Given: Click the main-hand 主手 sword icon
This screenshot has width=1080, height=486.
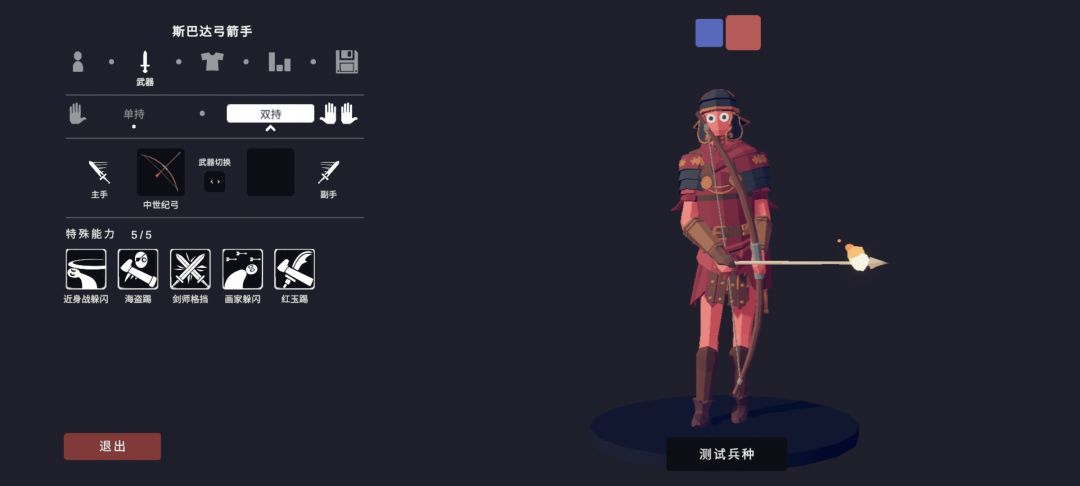Looking at the screenshot, I should 99,172.
